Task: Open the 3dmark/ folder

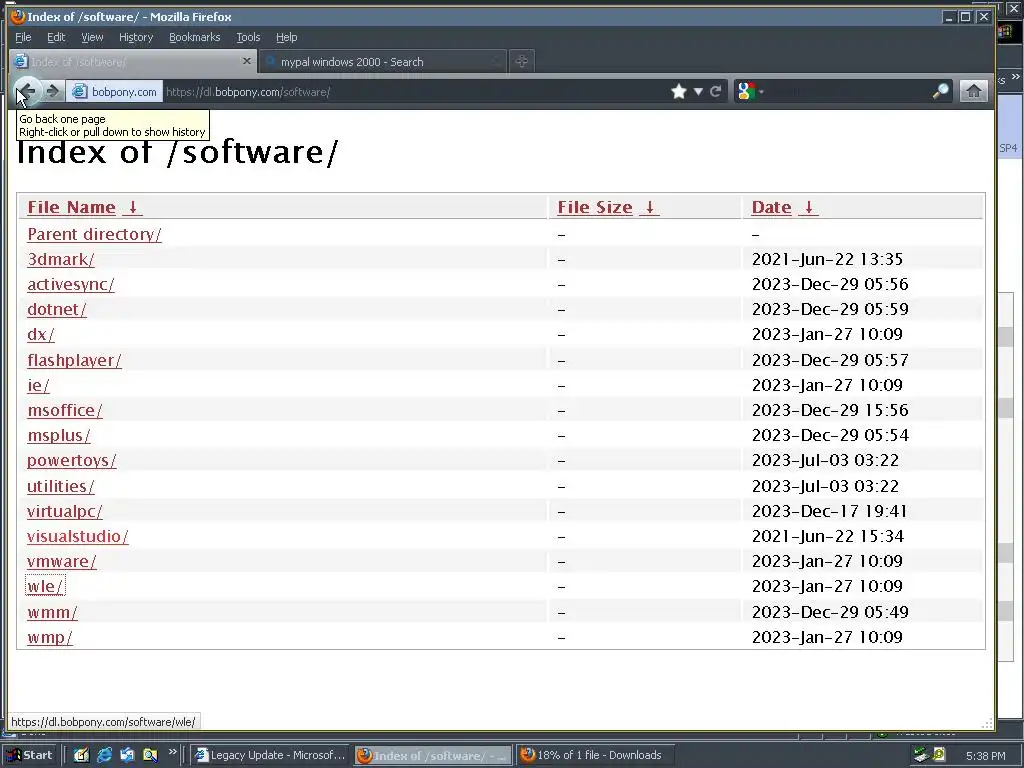Action: click(61, 259)
